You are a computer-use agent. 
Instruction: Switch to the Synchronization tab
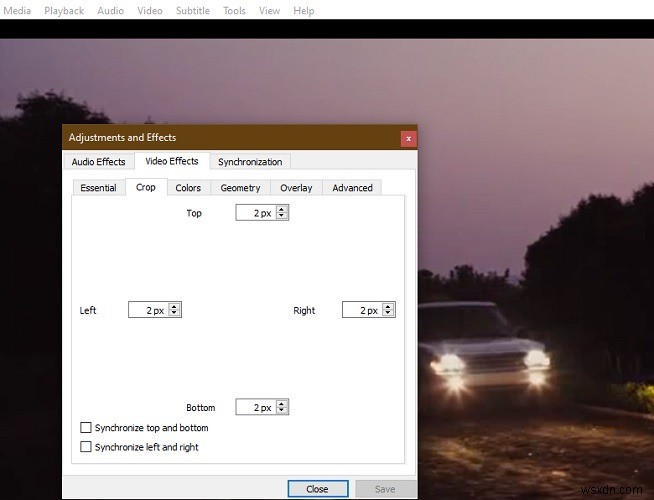[250, 162]
